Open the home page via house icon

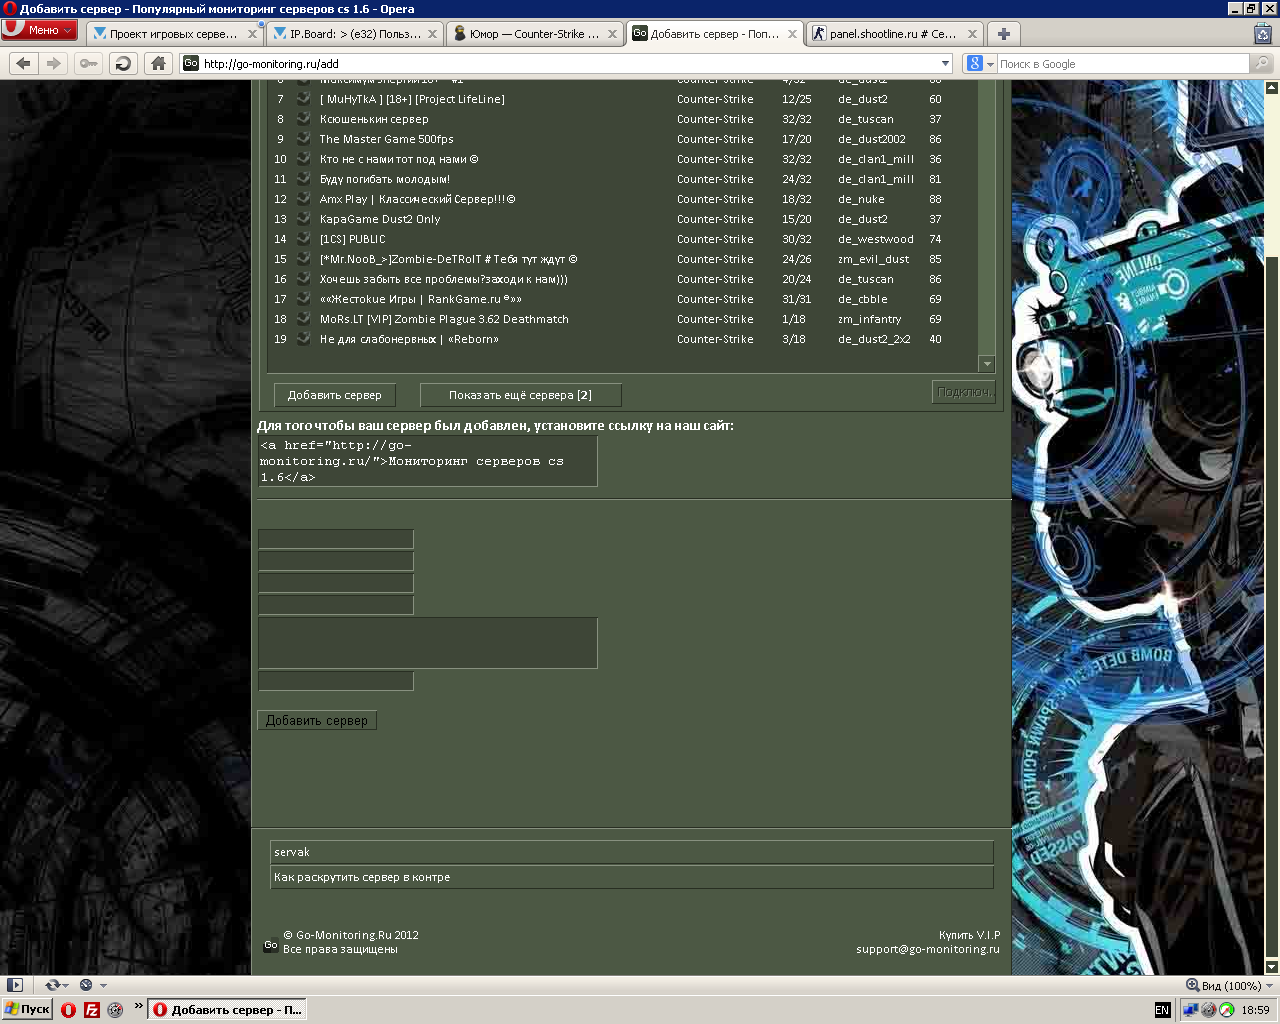point(158,63)
